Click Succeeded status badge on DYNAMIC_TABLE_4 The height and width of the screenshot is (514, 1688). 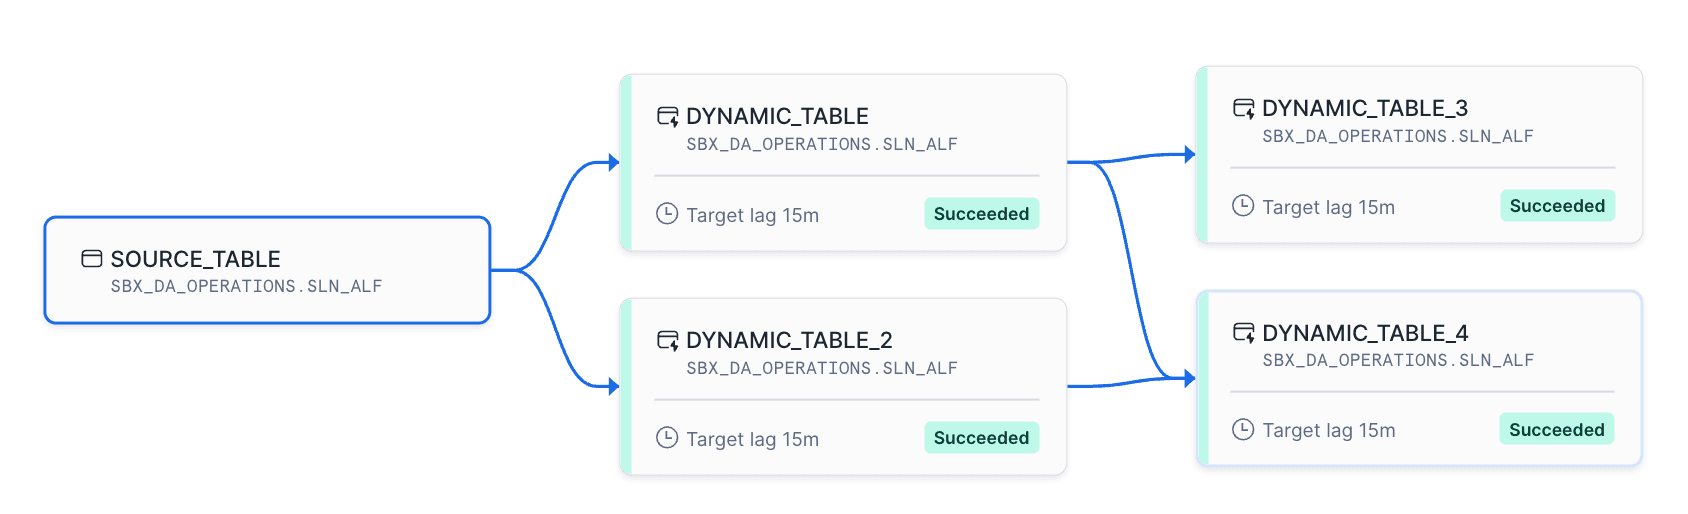click(x=1556, y=430)
